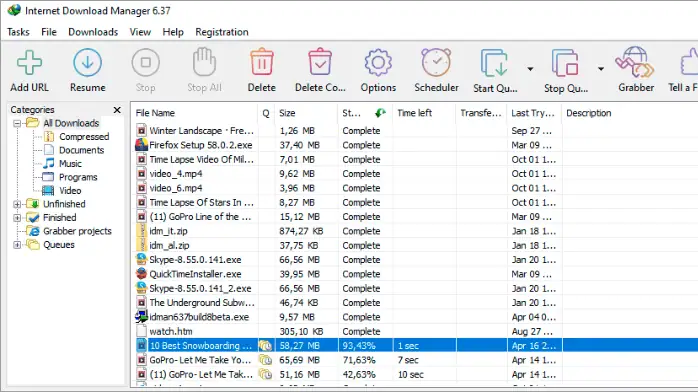Image resolution: width=698 pixels, height=392 pixels.
Task: Click QuickTimeInstaller.exe file icon
Action: tap(142, 274)
